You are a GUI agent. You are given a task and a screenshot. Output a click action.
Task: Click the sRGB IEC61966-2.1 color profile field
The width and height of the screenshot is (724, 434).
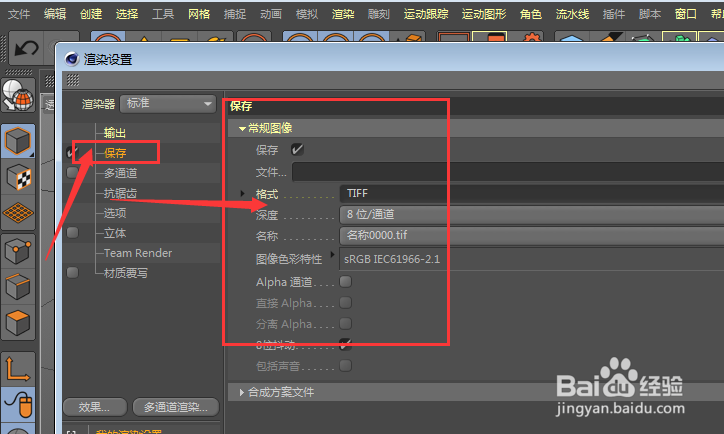(531, 259)
